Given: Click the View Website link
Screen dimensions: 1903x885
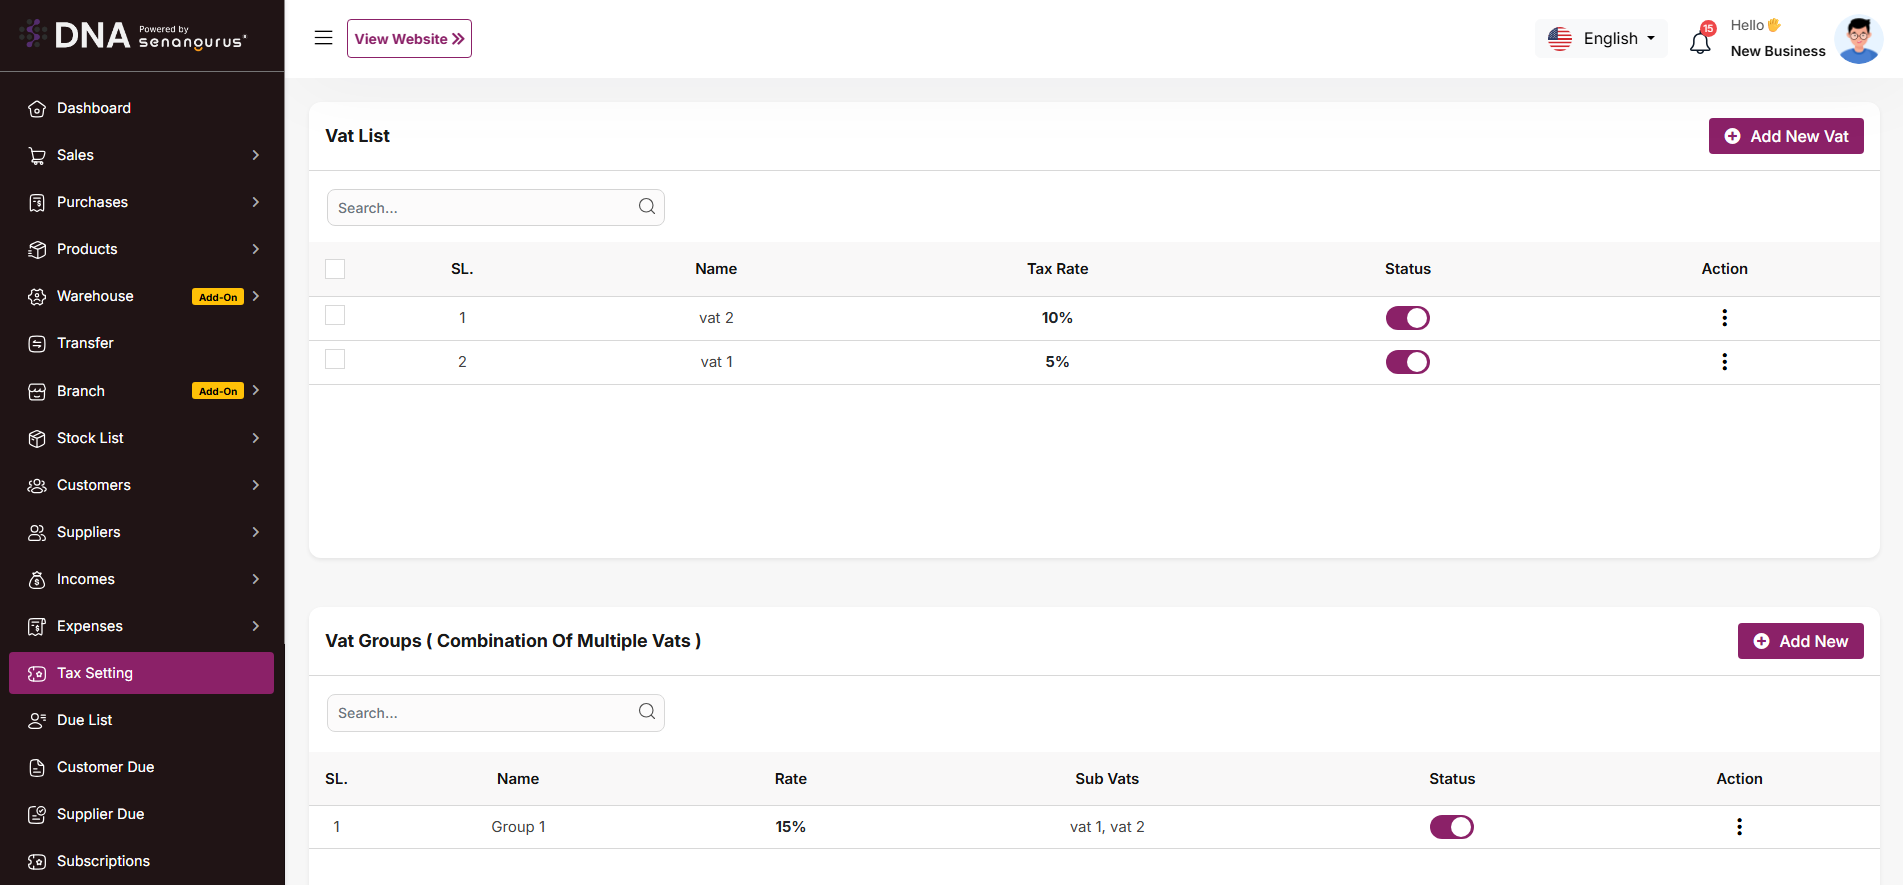Looking at the screenshot, I should [x=409, y=39].
